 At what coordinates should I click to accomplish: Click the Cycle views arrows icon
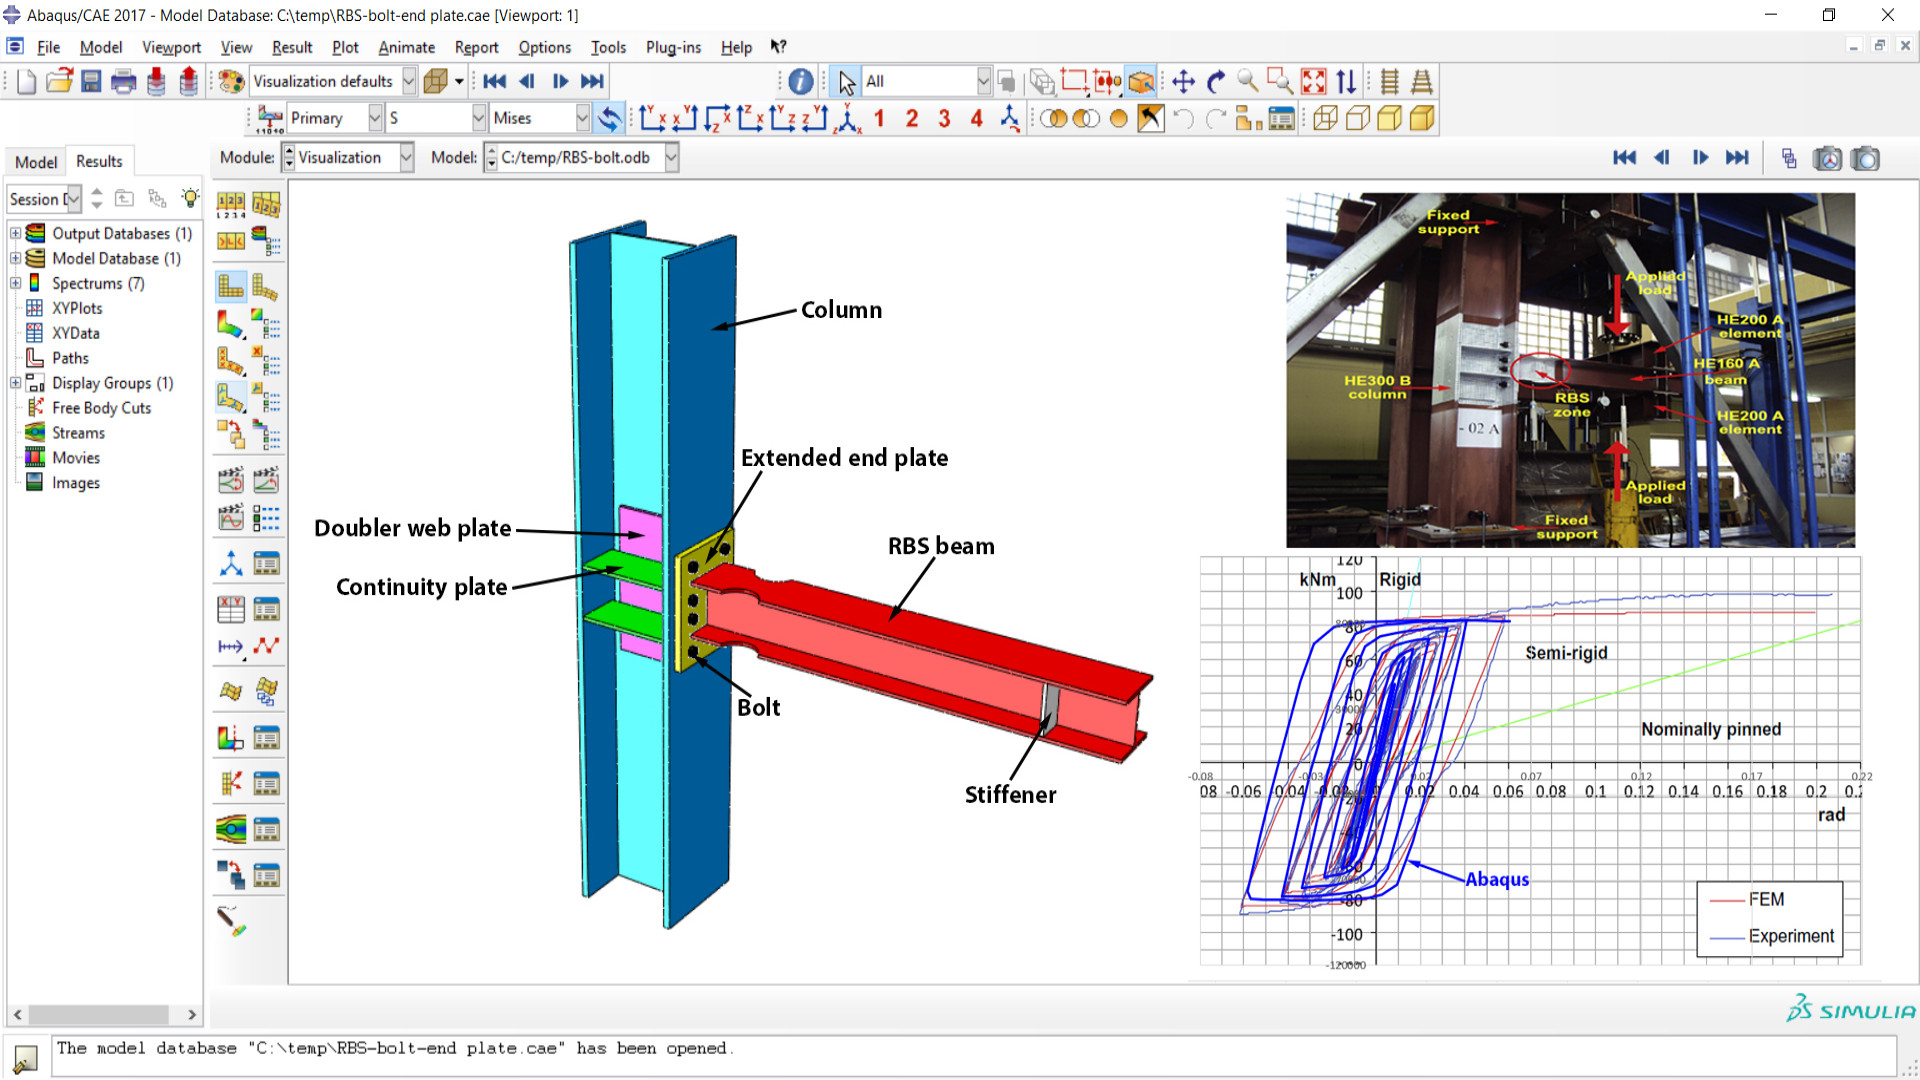coord(1346,82)
